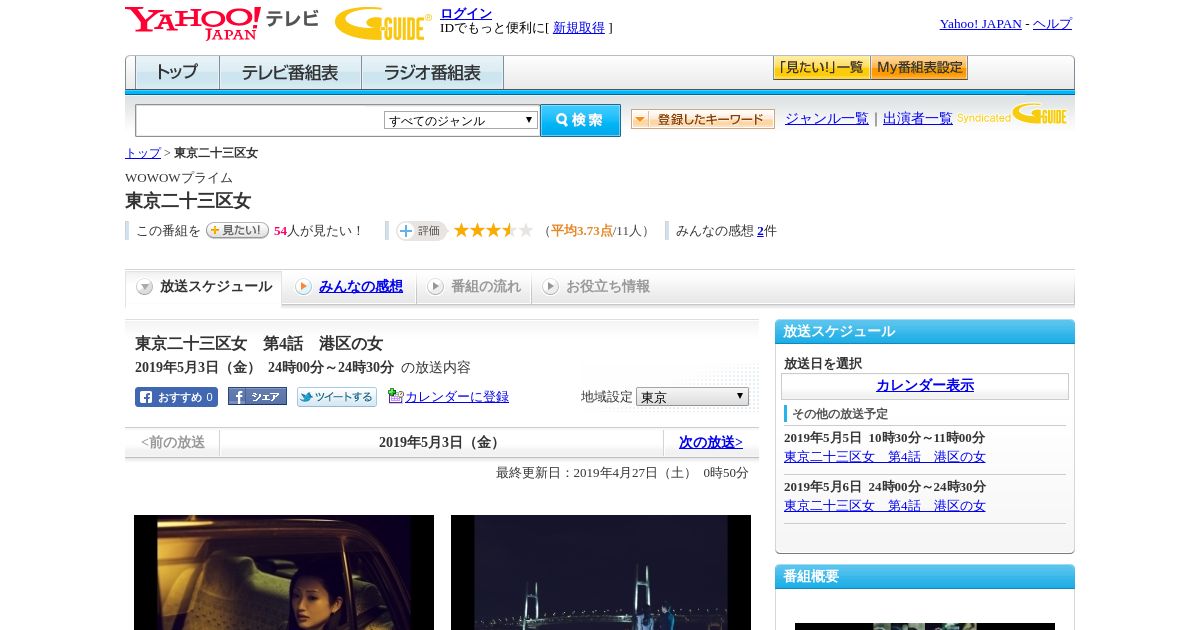
Task: Click the 東京二十三区女 program title text
Action: coord(188,200)
